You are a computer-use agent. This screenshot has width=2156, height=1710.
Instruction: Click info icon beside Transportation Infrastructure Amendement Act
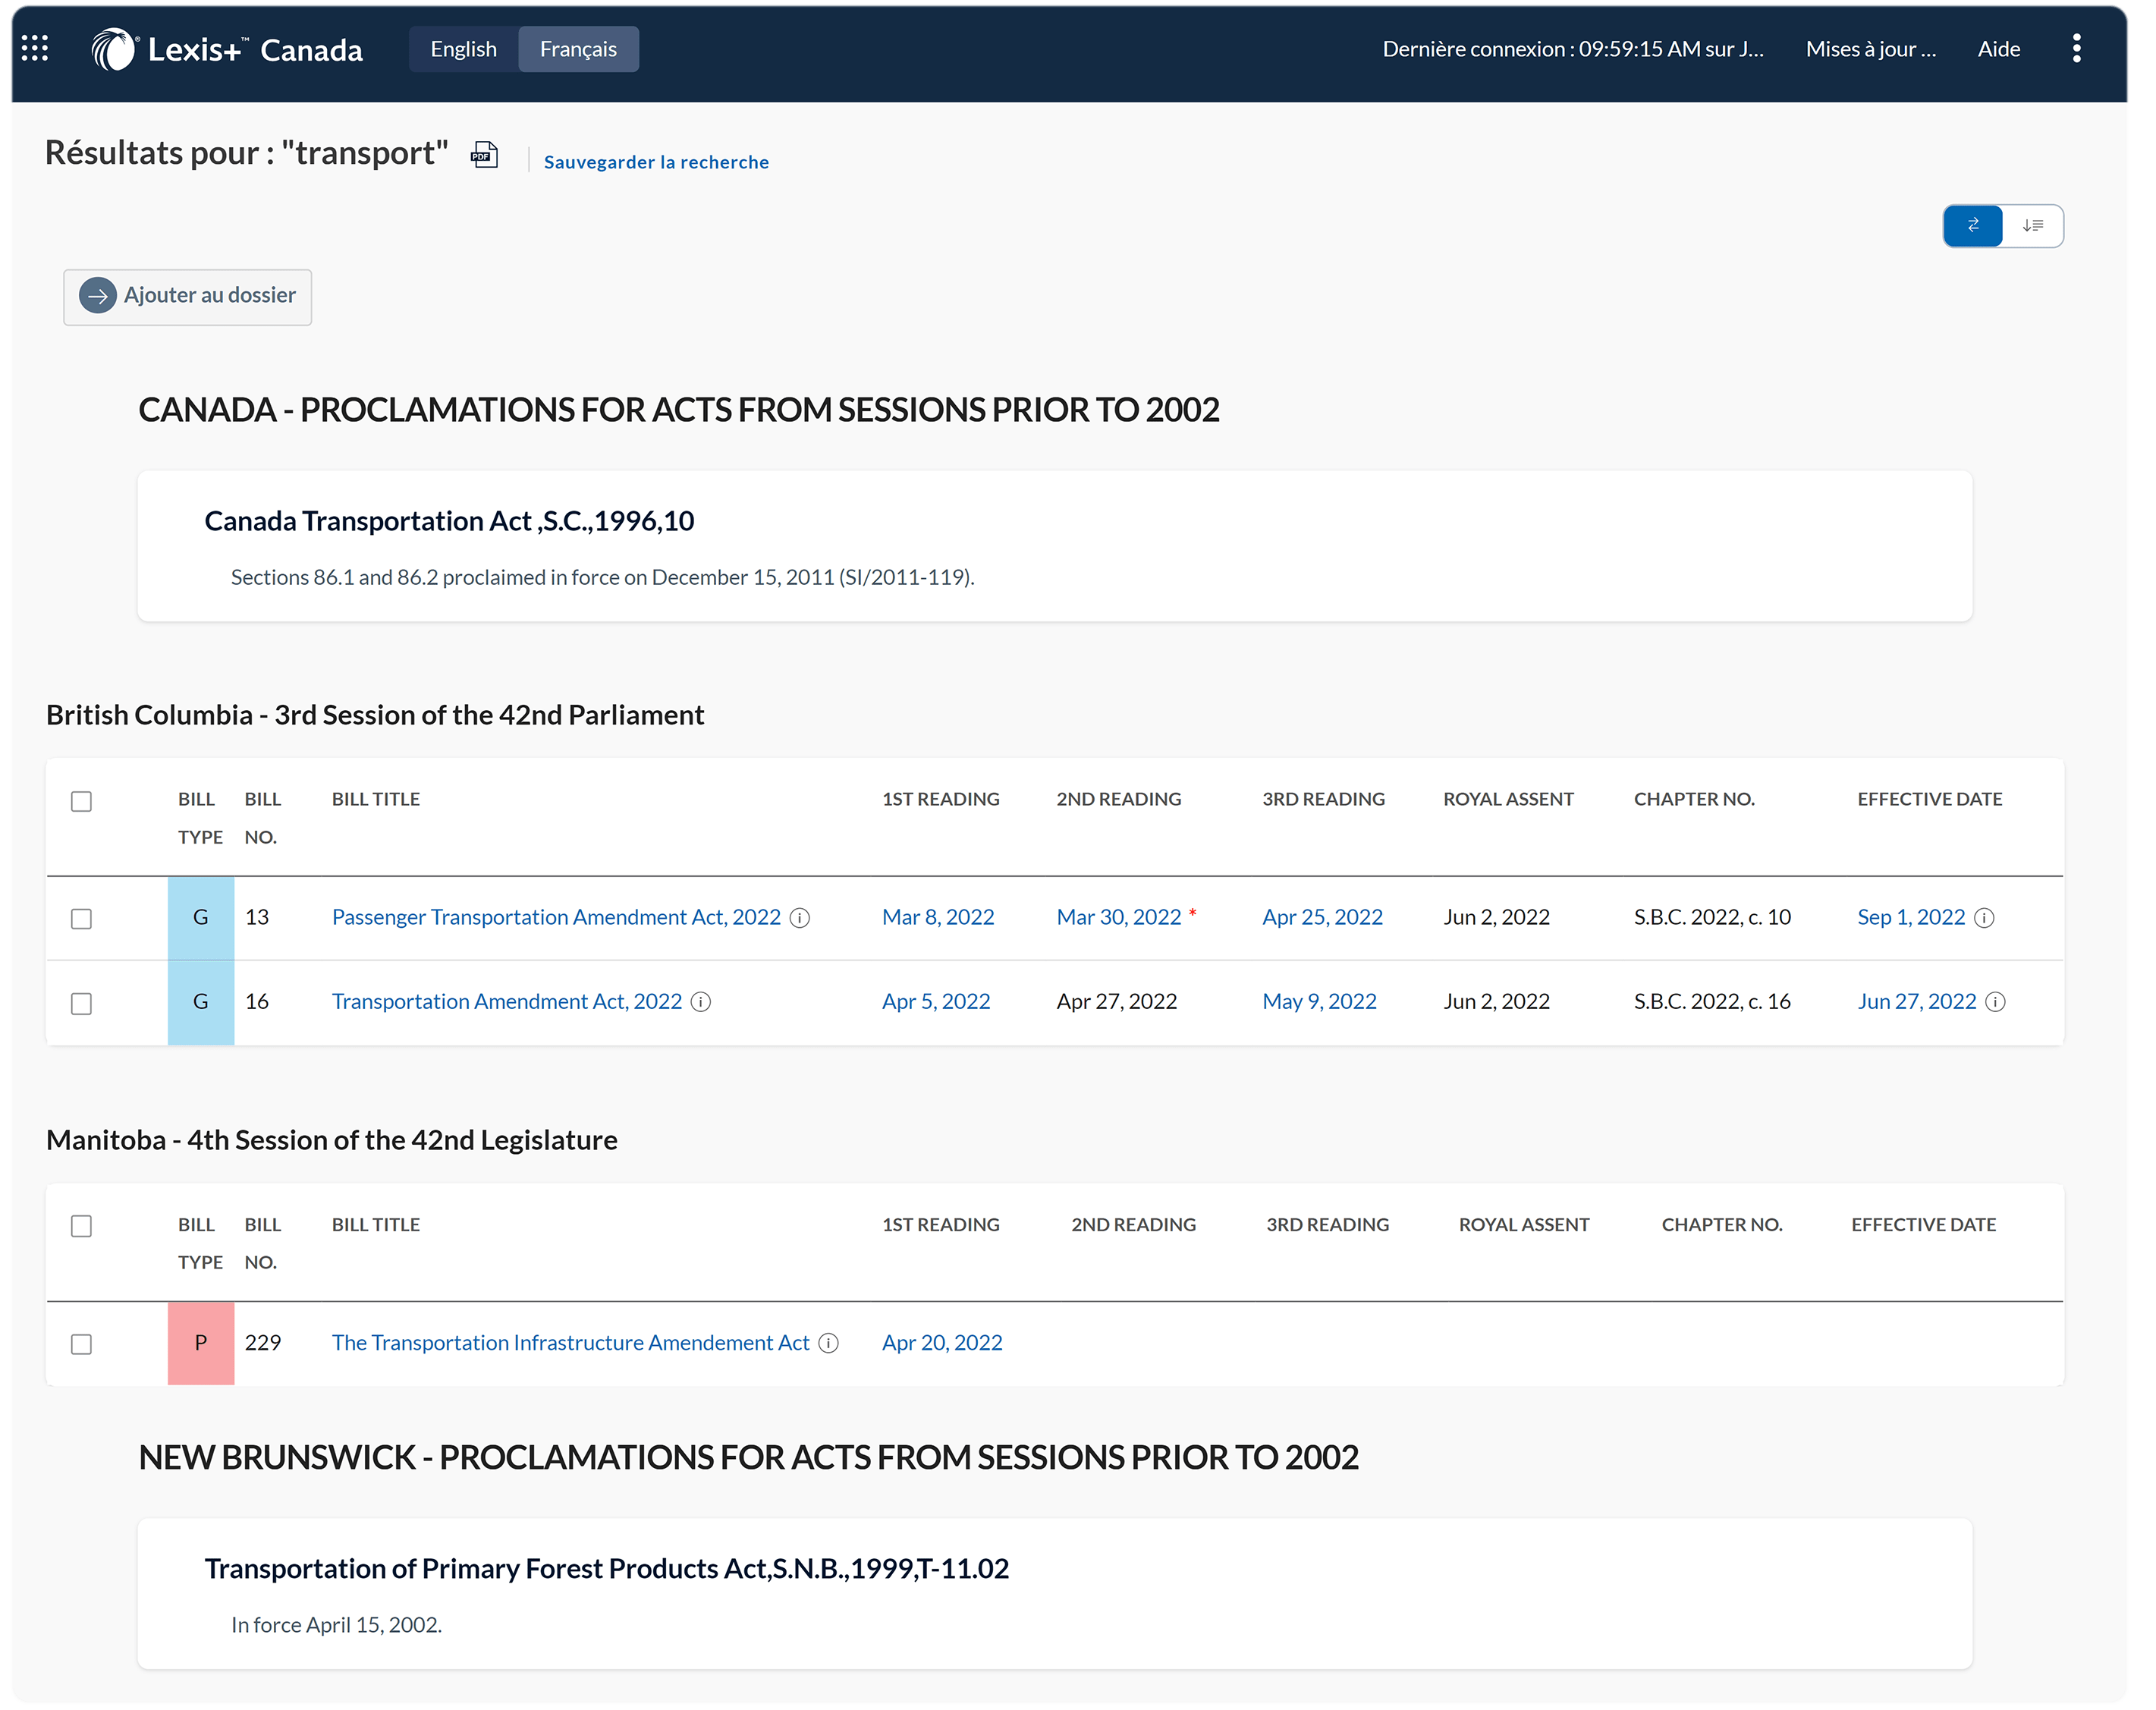(x=828, y=1343)
